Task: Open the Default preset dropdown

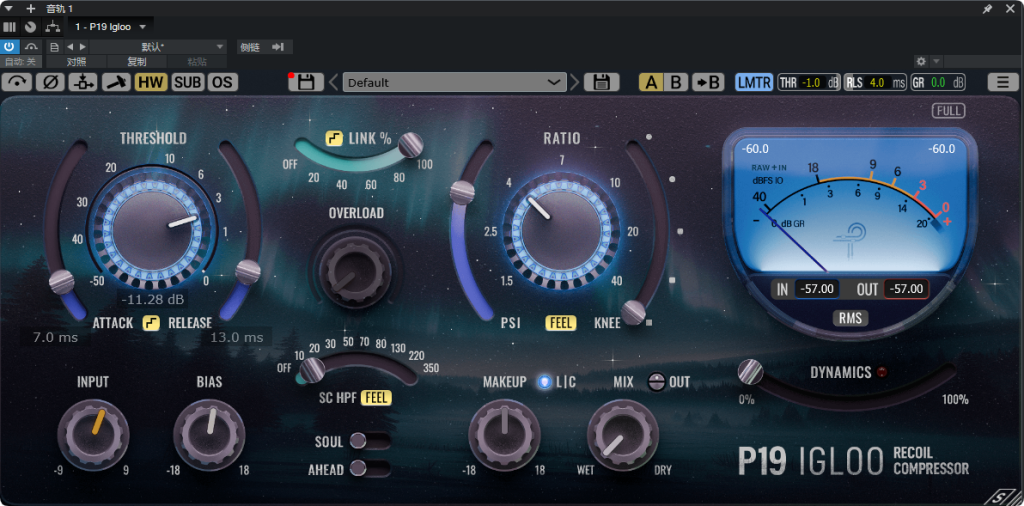Action: pos(455,82)
